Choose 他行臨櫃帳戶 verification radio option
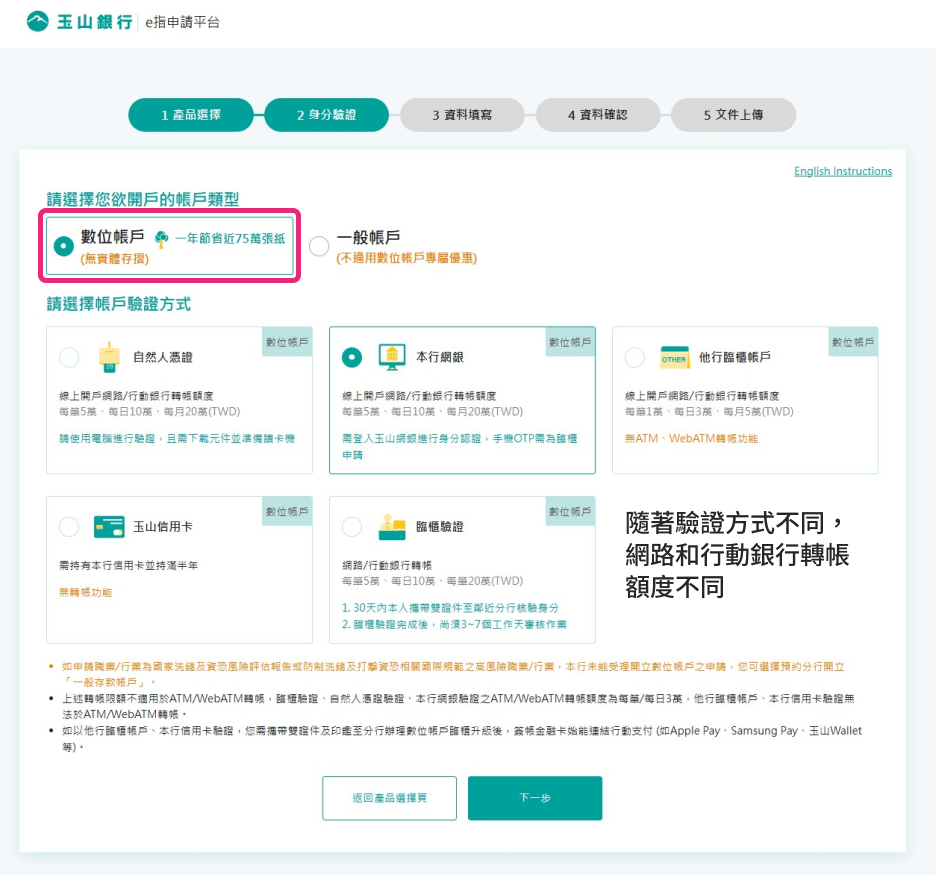 pyautogui.click(x=635, y=357)
